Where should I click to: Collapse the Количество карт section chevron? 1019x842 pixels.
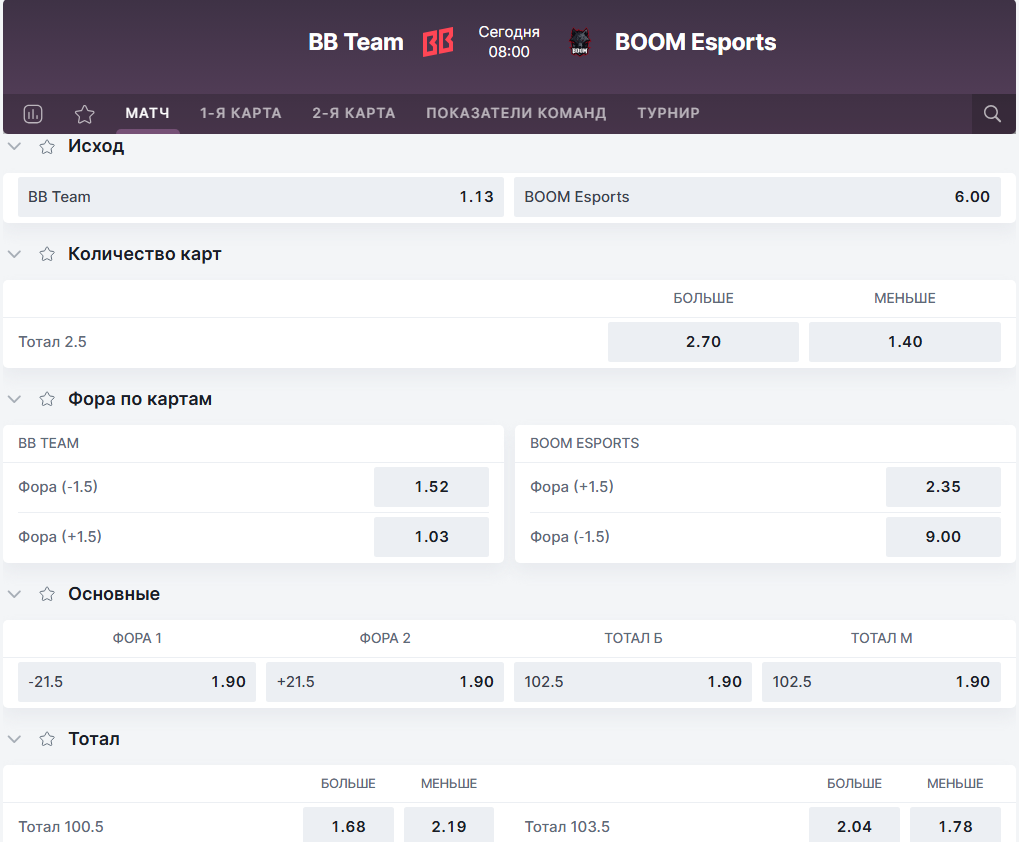coord(14,254)
